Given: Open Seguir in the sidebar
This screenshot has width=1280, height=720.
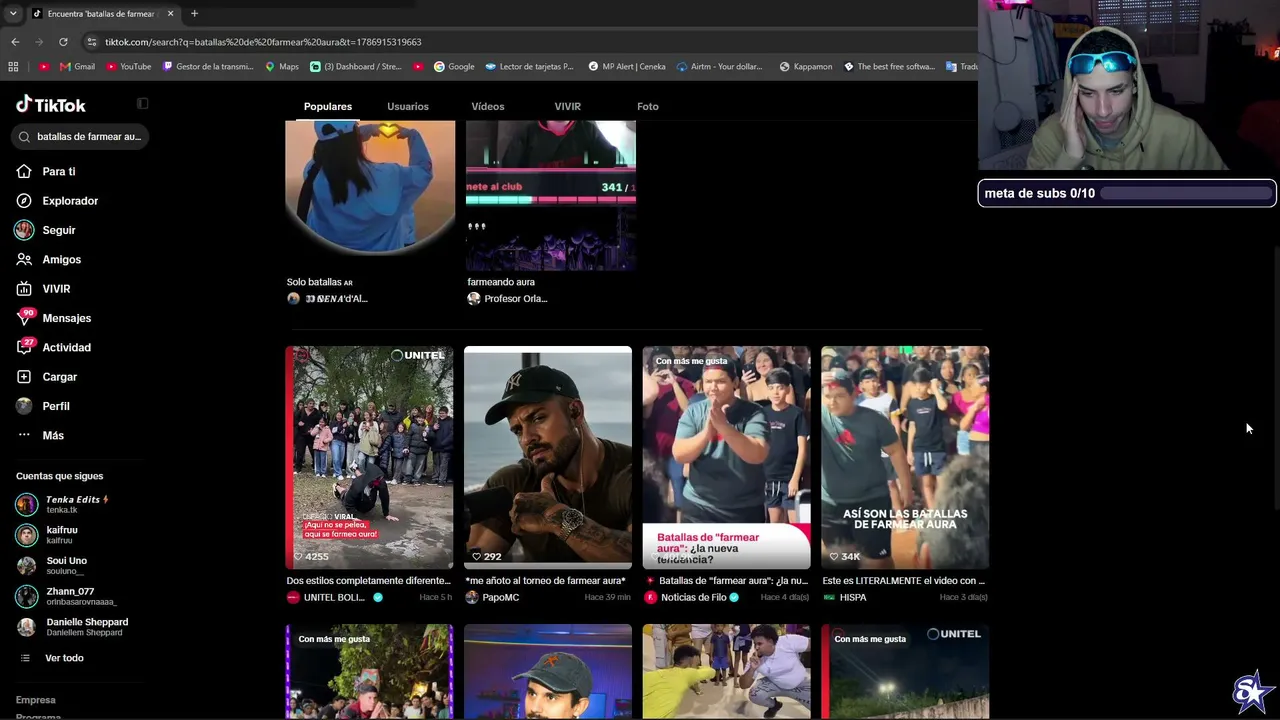Looking at the screenshot, I should click(x=46, y=230).
